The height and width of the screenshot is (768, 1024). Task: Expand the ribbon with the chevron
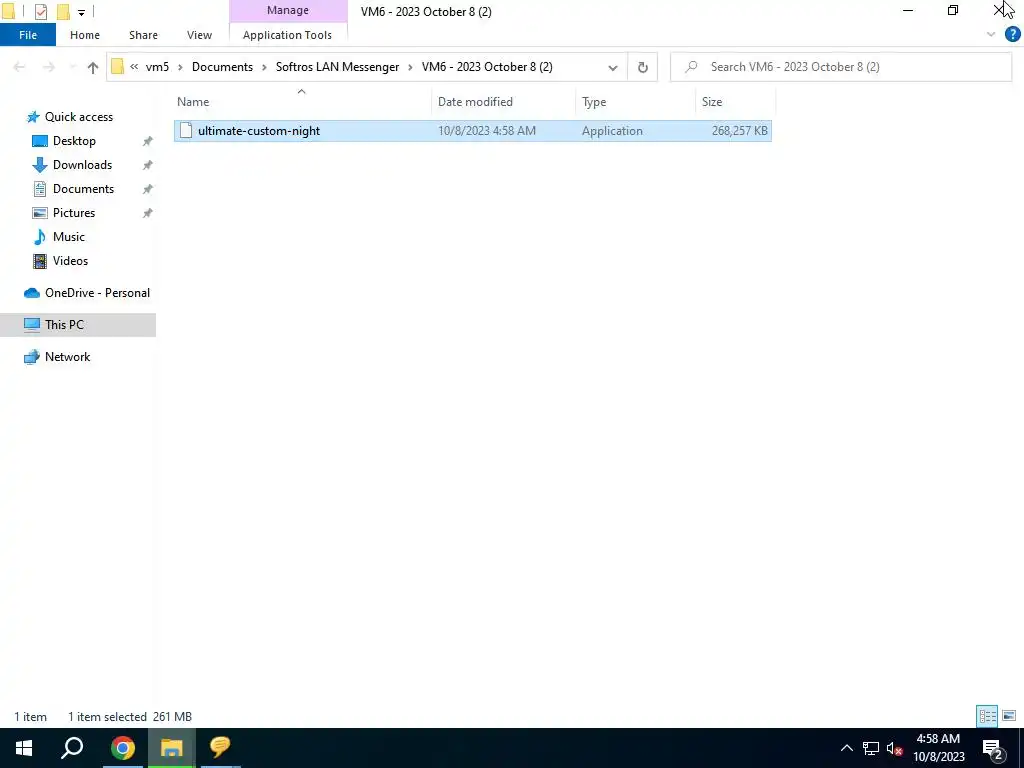point(991,34)
